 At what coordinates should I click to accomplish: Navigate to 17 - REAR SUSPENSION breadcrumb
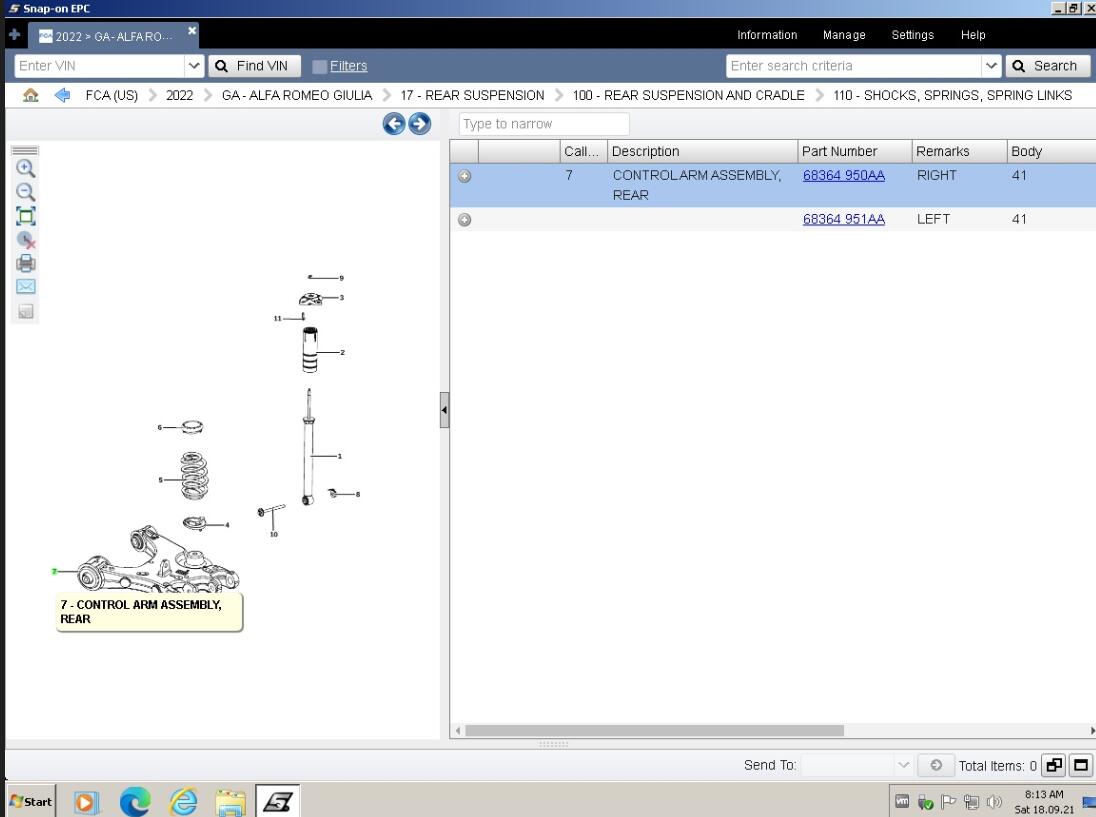pyautogui.click(x=473, y=95)
